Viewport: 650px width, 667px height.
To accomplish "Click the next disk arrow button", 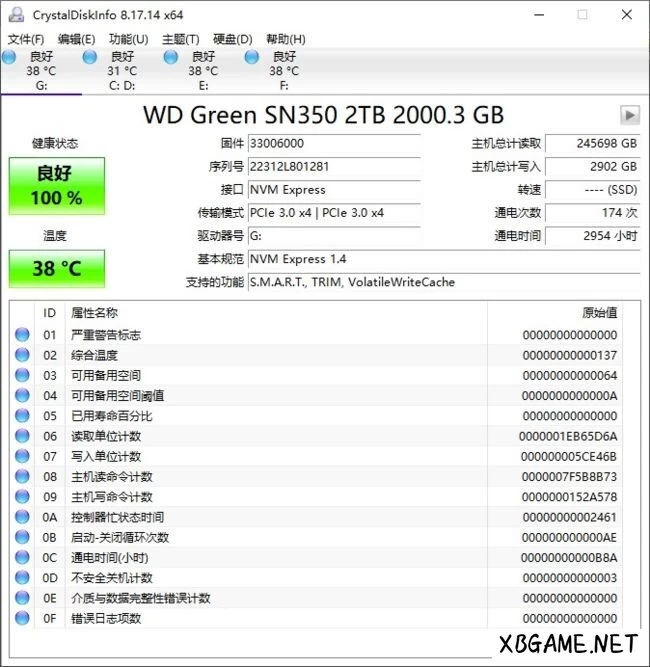I will coord(629,115).
